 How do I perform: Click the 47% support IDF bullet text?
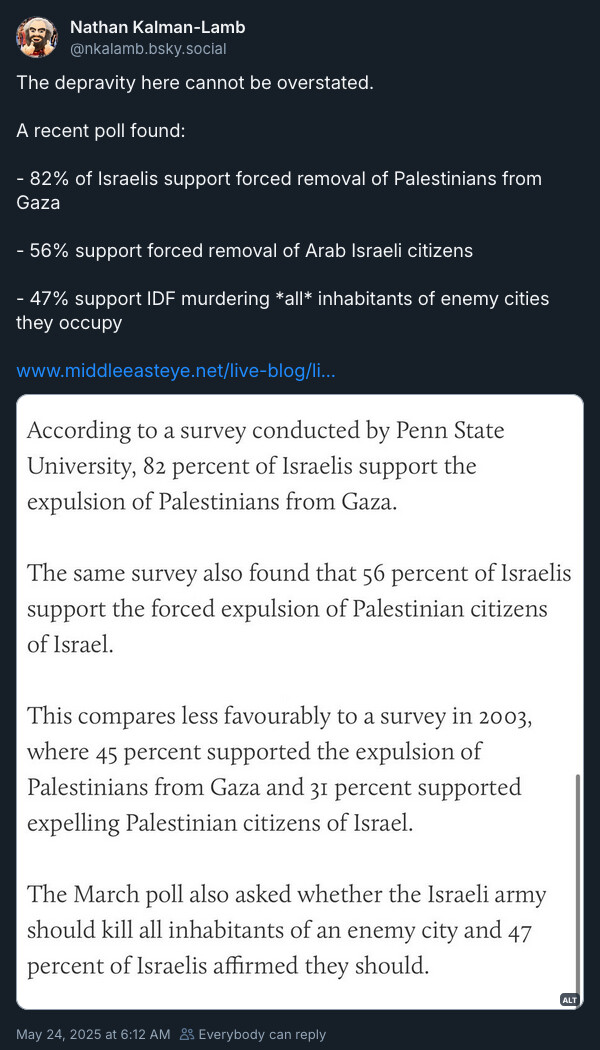point(283,311)
